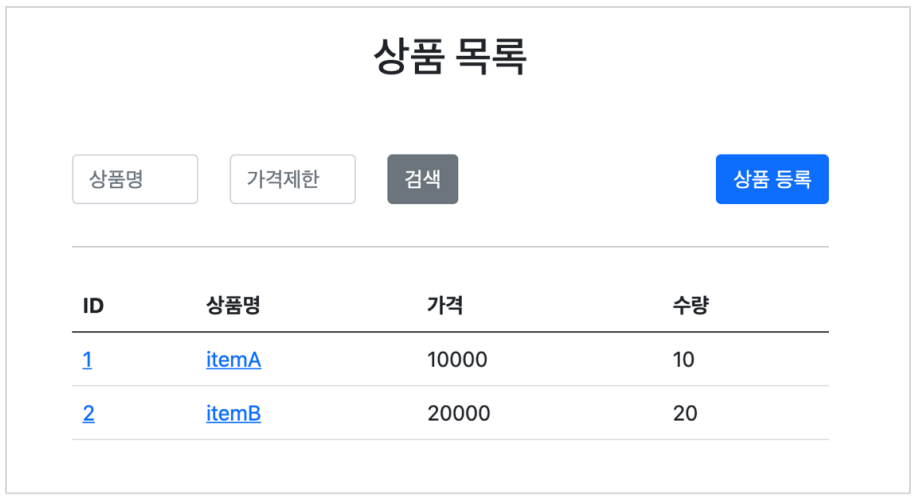Select the 10000 price cell
917x500 pixels.
coord(457,360)
